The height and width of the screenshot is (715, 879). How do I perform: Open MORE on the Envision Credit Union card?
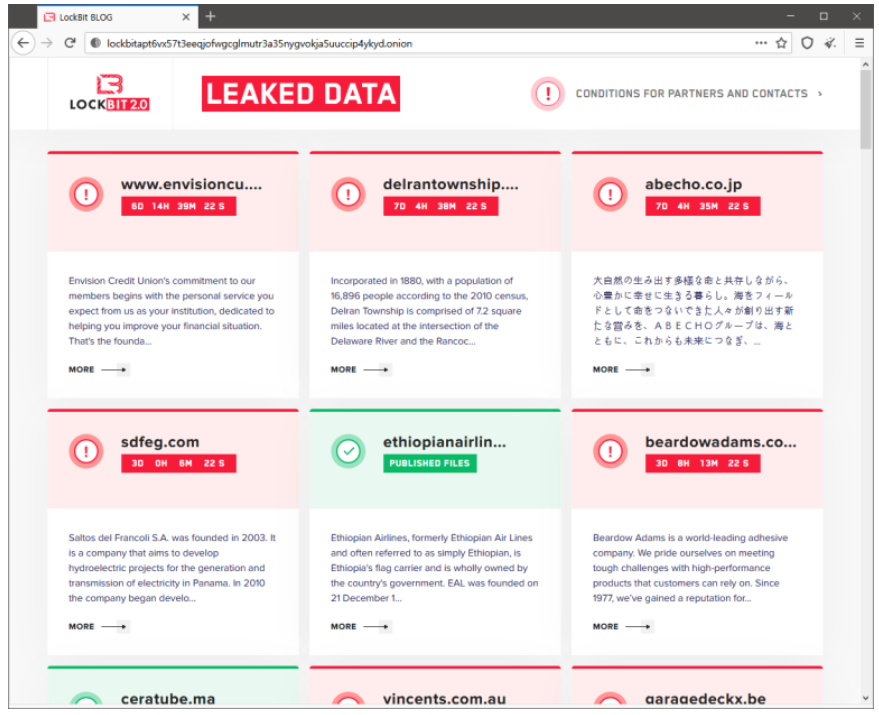[x=99, y=370]
